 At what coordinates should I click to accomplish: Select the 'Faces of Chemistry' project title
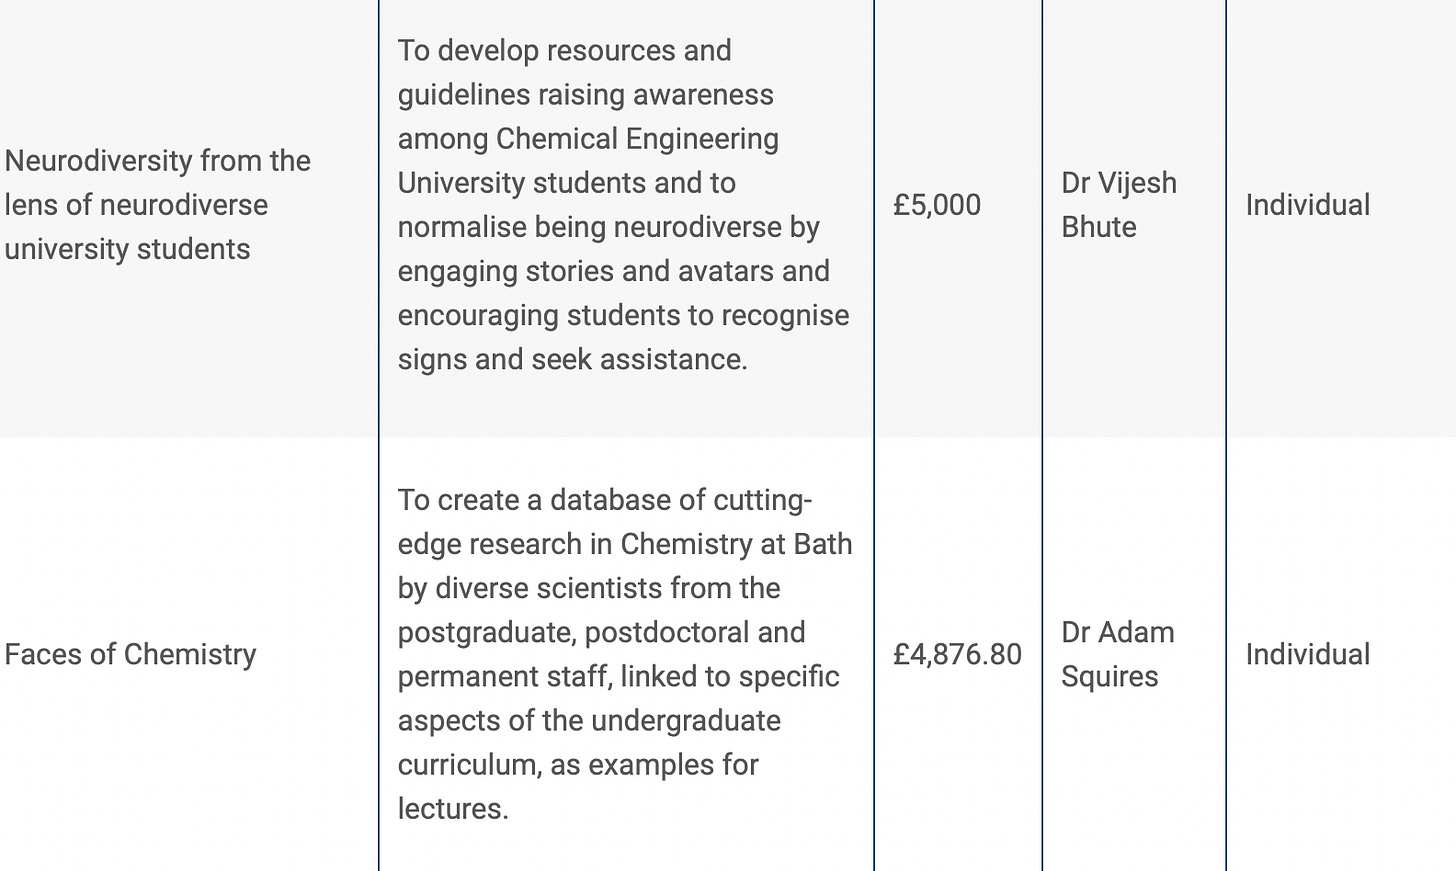tap(130, 654)
